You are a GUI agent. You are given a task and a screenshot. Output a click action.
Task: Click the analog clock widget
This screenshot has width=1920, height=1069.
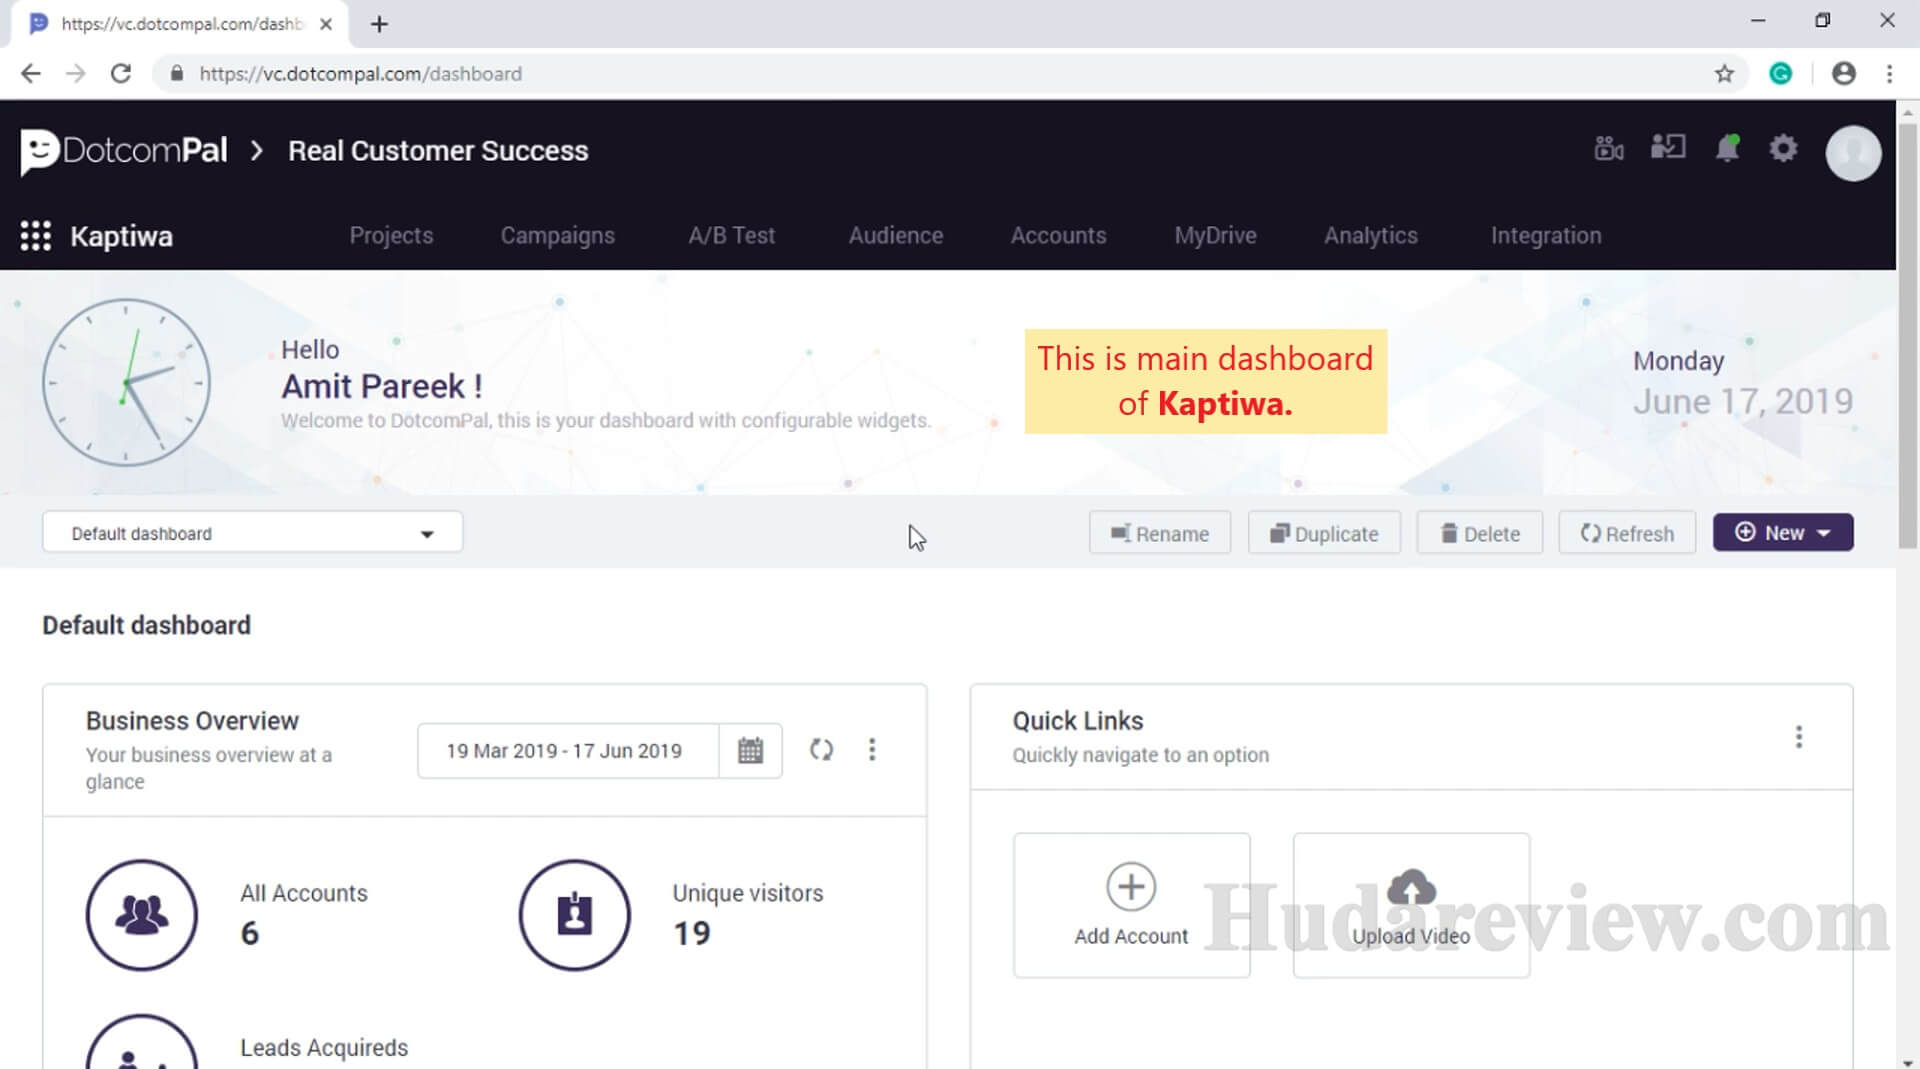pyautogui.click(x=126, y=382)
